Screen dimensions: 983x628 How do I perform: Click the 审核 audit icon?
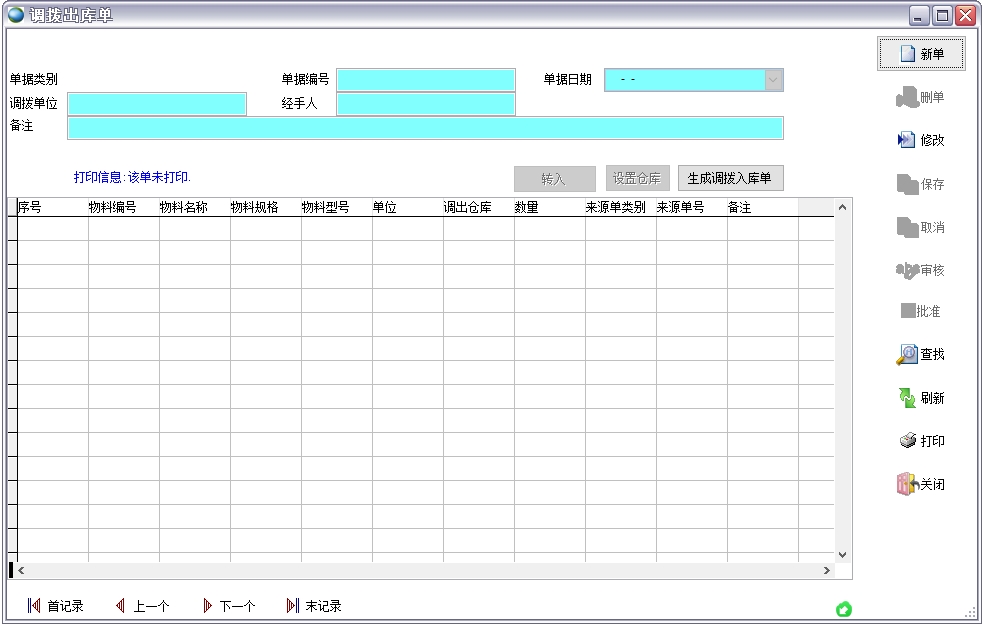coord(921,269)
